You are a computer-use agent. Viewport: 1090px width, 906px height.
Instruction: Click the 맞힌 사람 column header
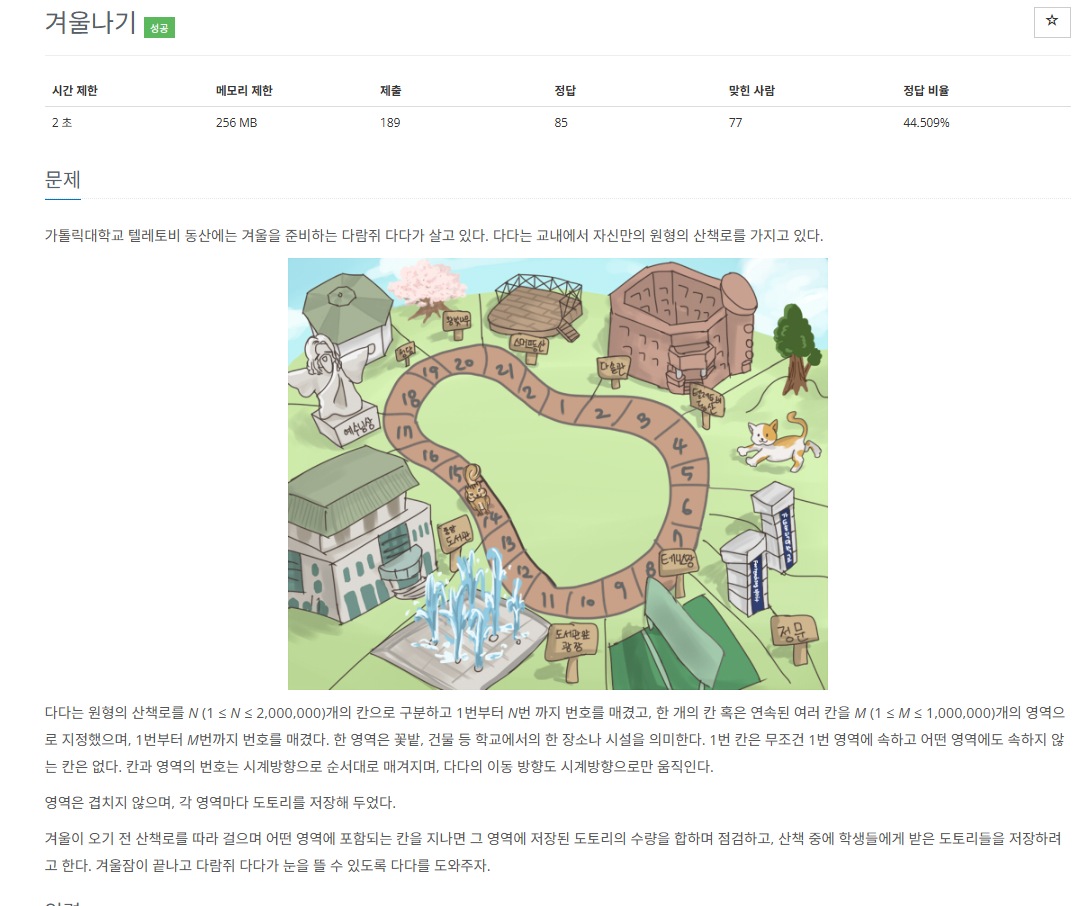(751, 90)
